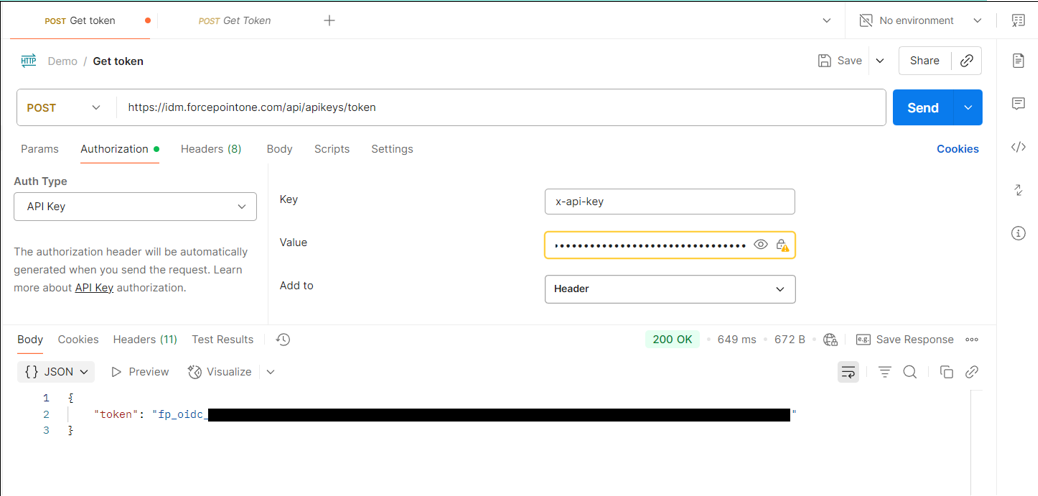Open the request info icon in sidebar
Screen dimensions: 1038x496
1018,233
